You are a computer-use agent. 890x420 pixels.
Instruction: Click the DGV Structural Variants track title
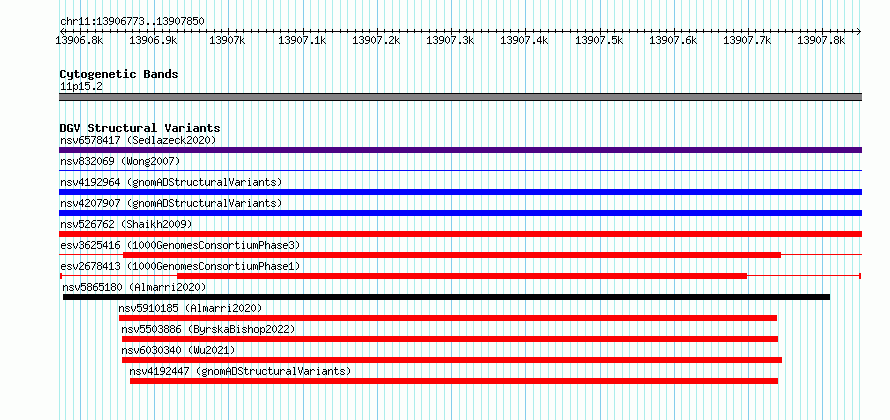tap(140, 128)
